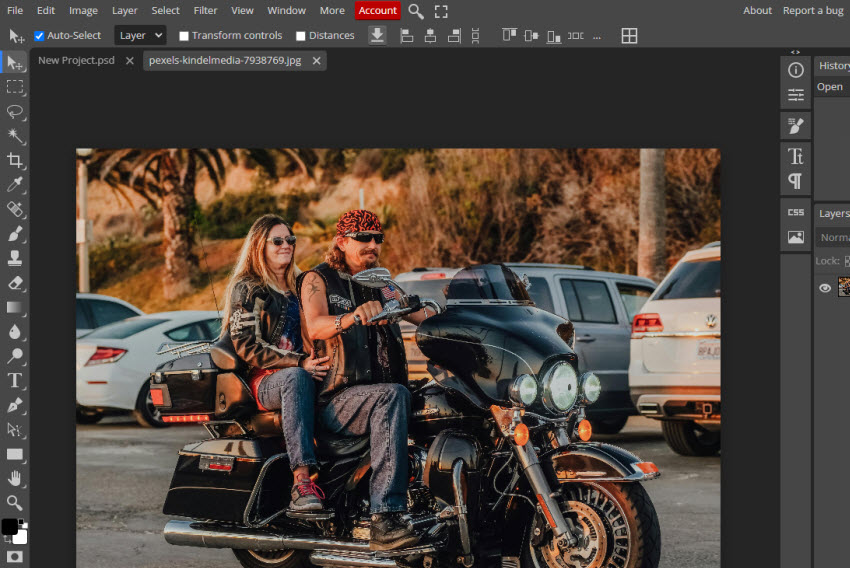850x568 pixels.
Task: Activate the Hand tool
Action: pos(15,478)
